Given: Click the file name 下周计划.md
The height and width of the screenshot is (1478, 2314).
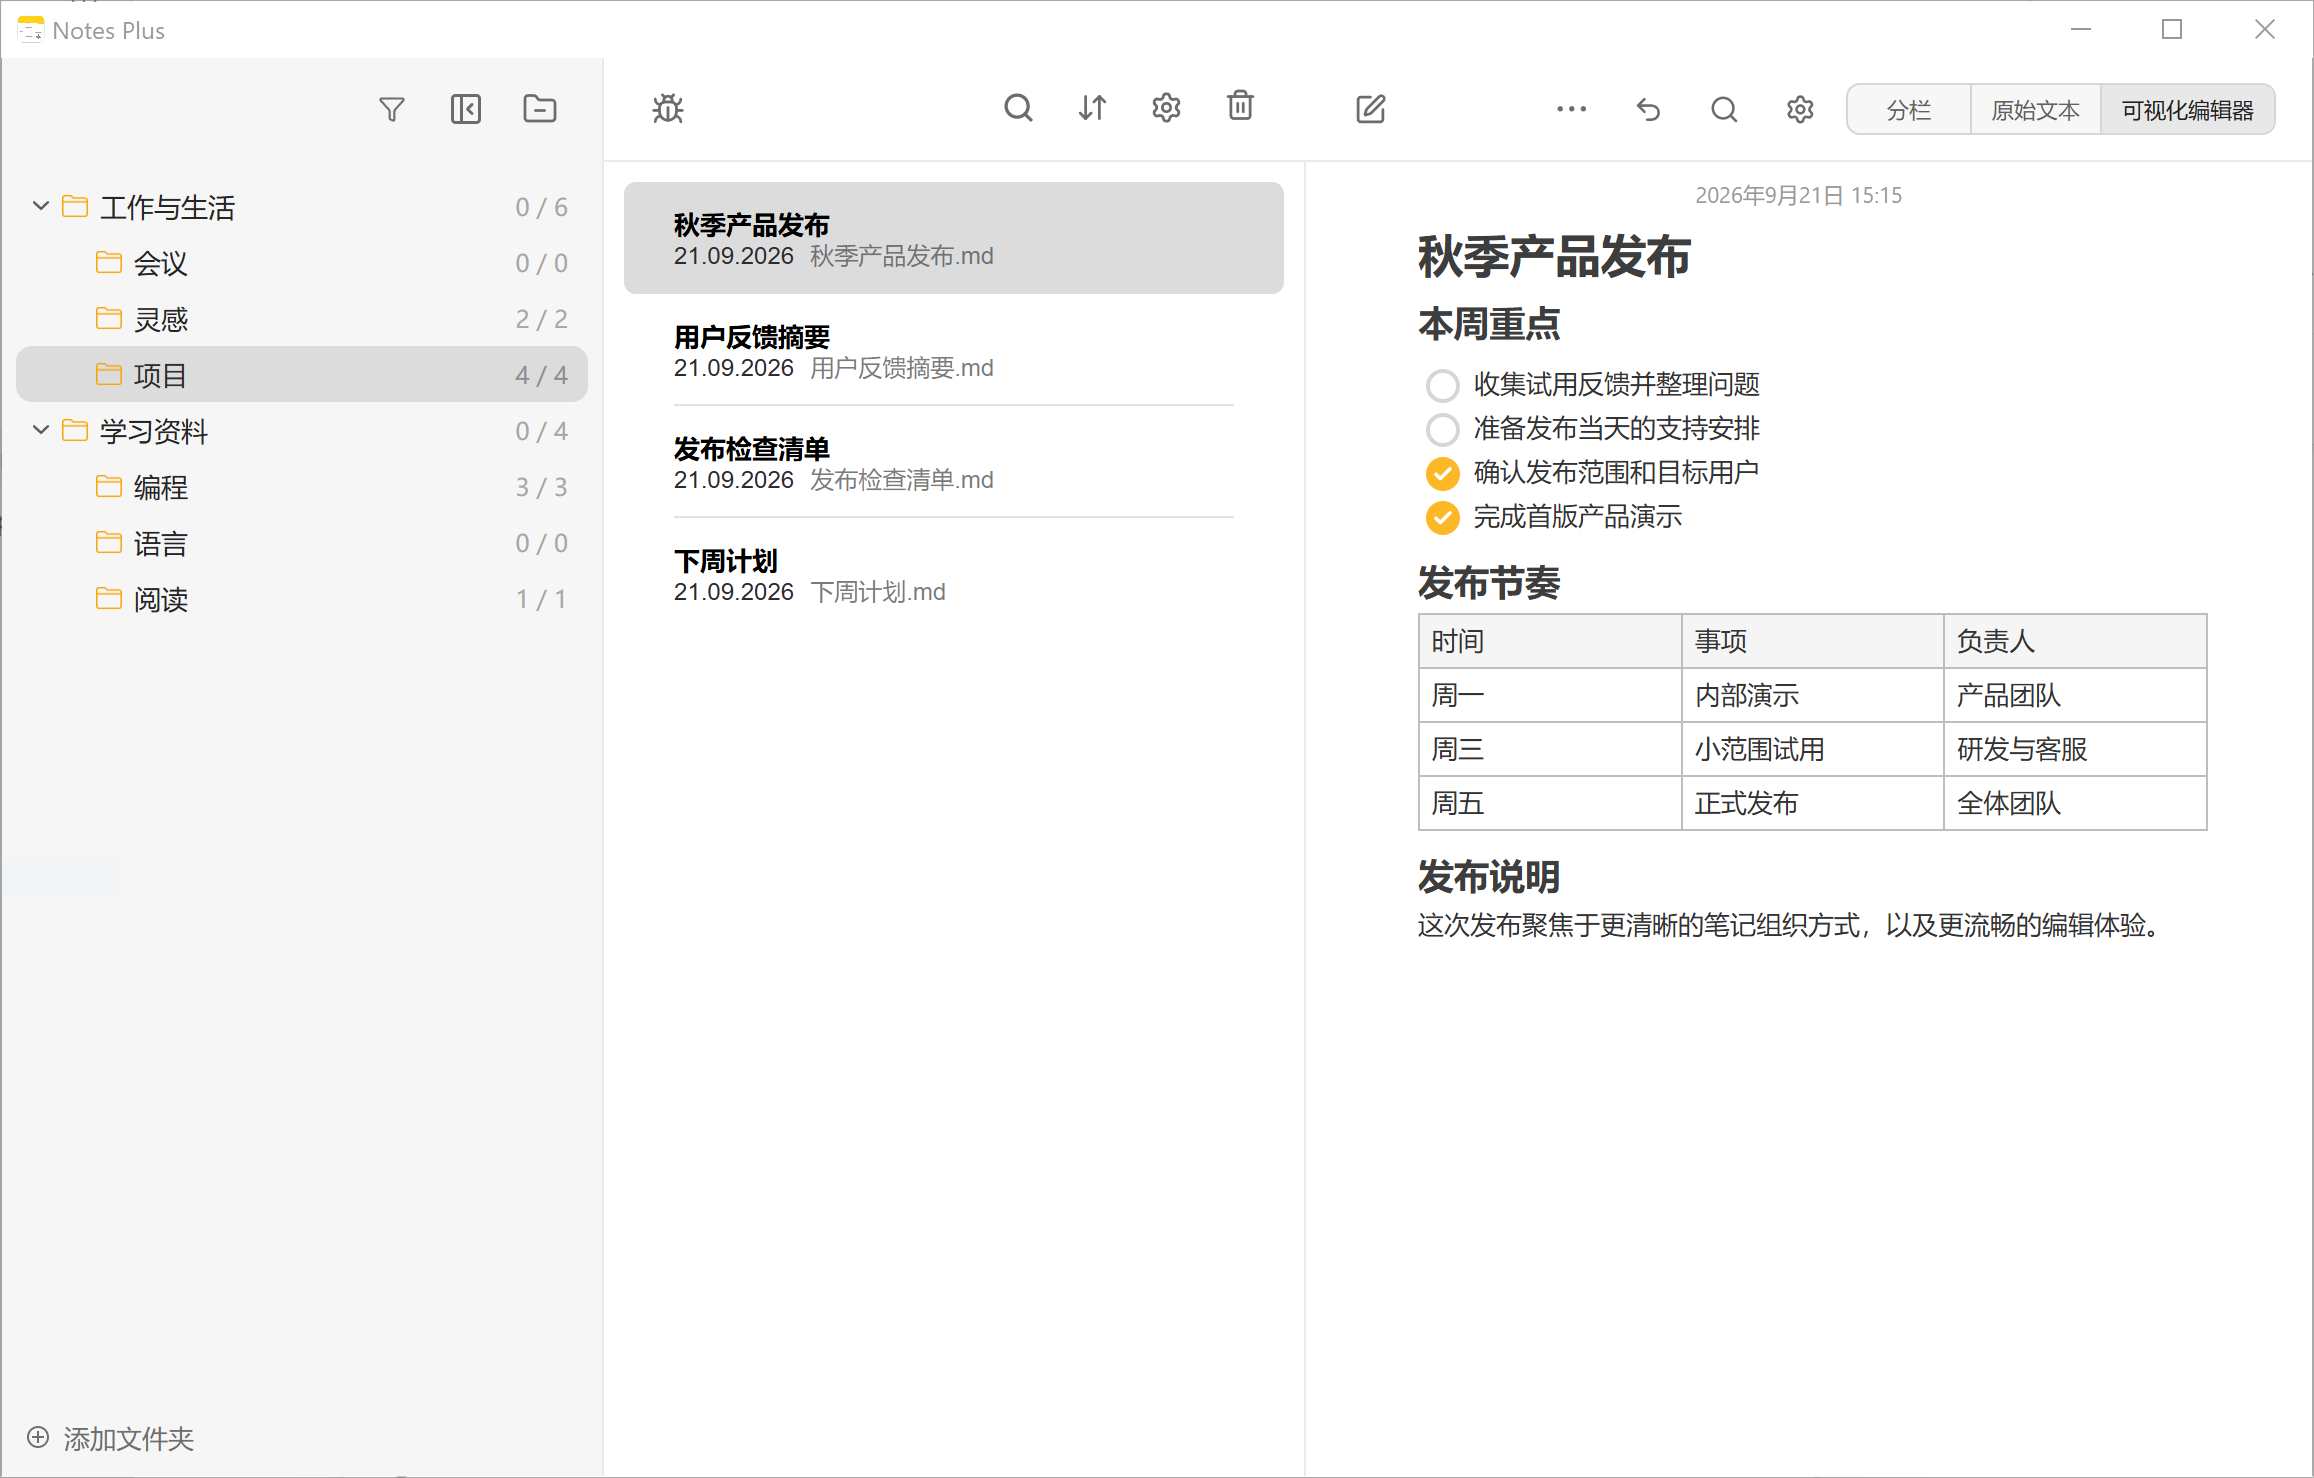Looking at the screenshot, I should [x=877, y=592].
